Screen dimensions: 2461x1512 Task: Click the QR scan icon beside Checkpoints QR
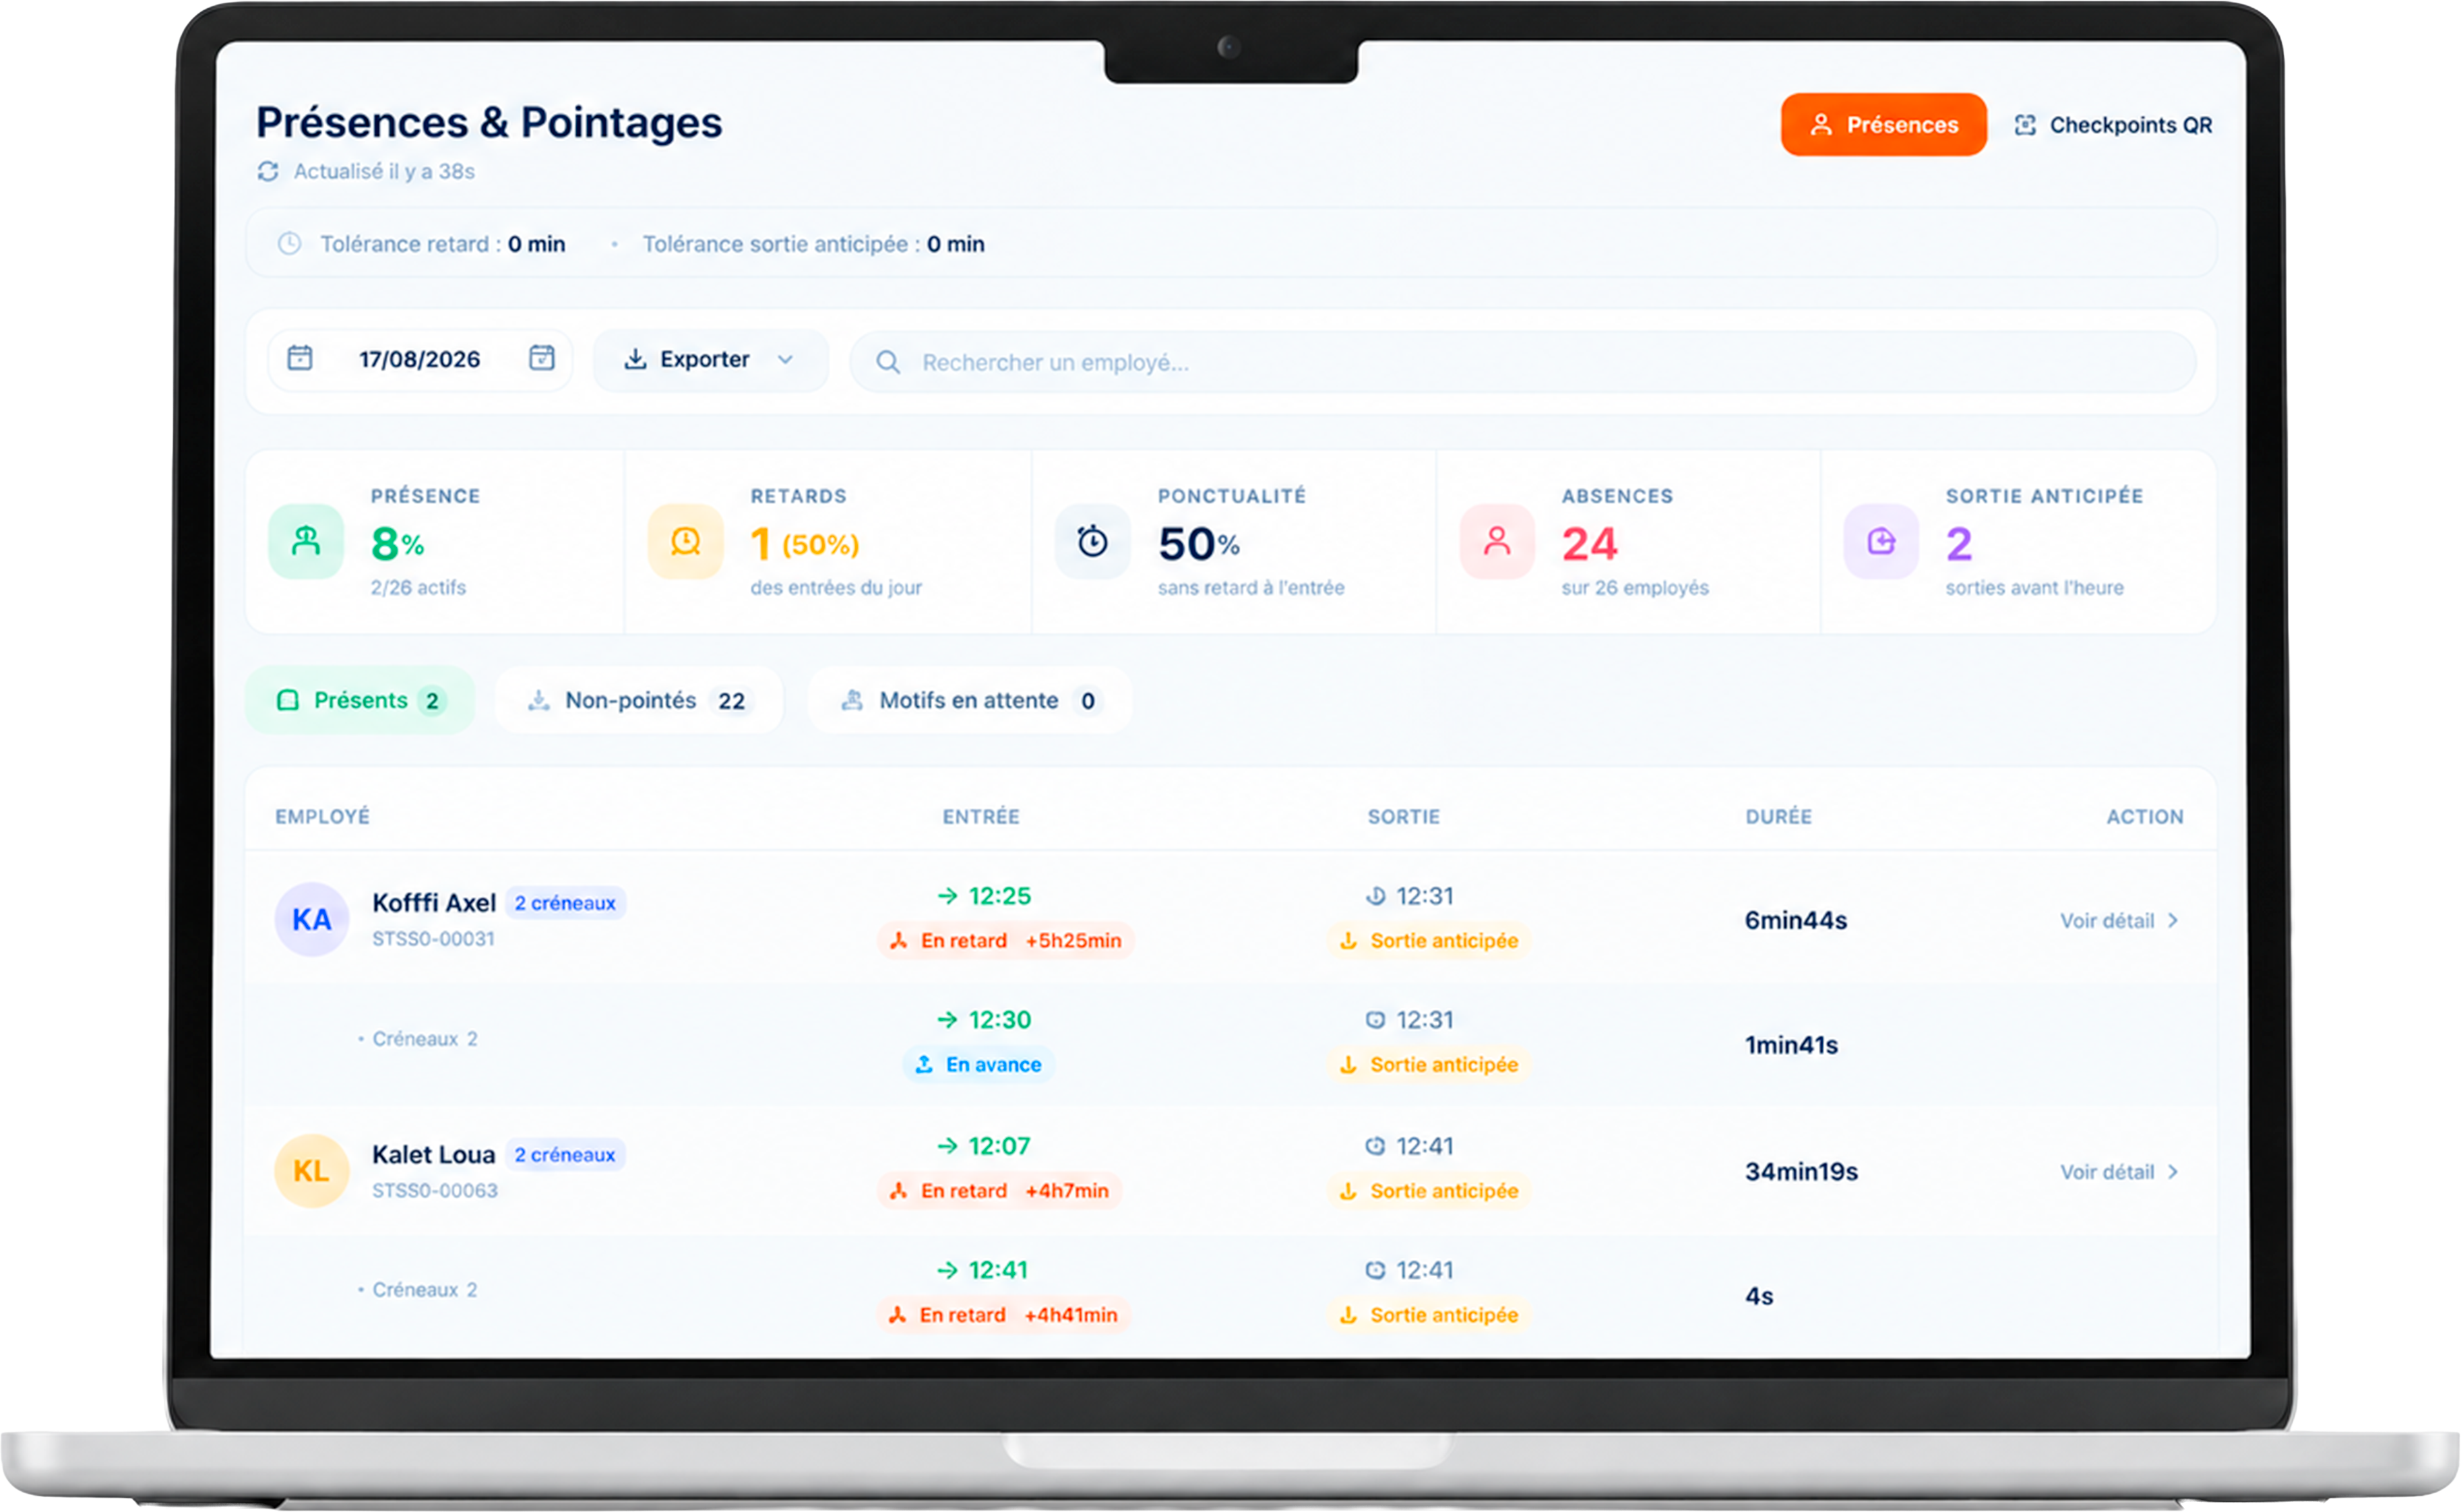click(2025, 125)
